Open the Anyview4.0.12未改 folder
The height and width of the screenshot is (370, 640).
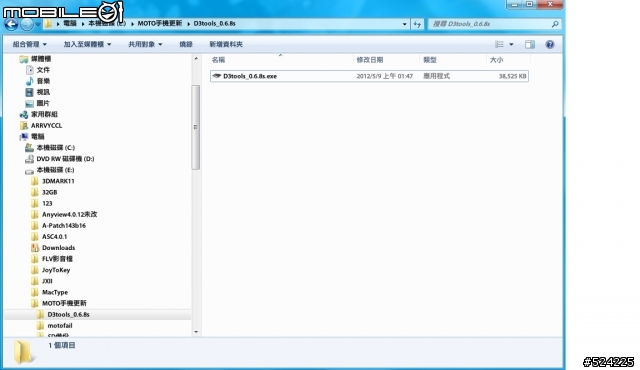[69, 214]
